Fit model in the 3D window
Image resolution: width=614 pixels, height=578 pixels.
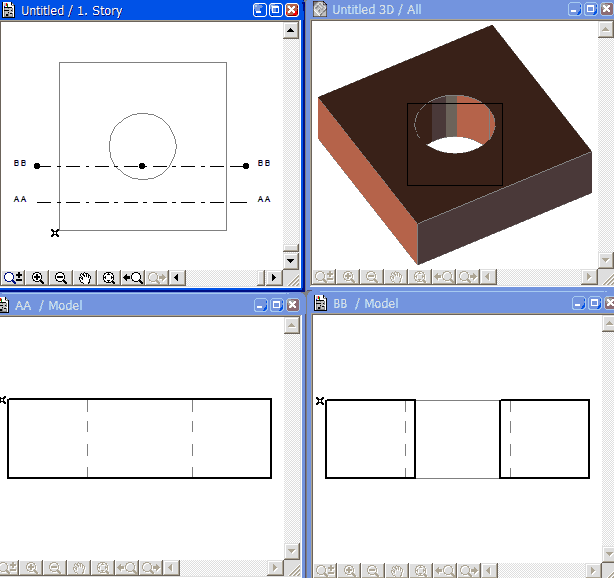(420, 277)
